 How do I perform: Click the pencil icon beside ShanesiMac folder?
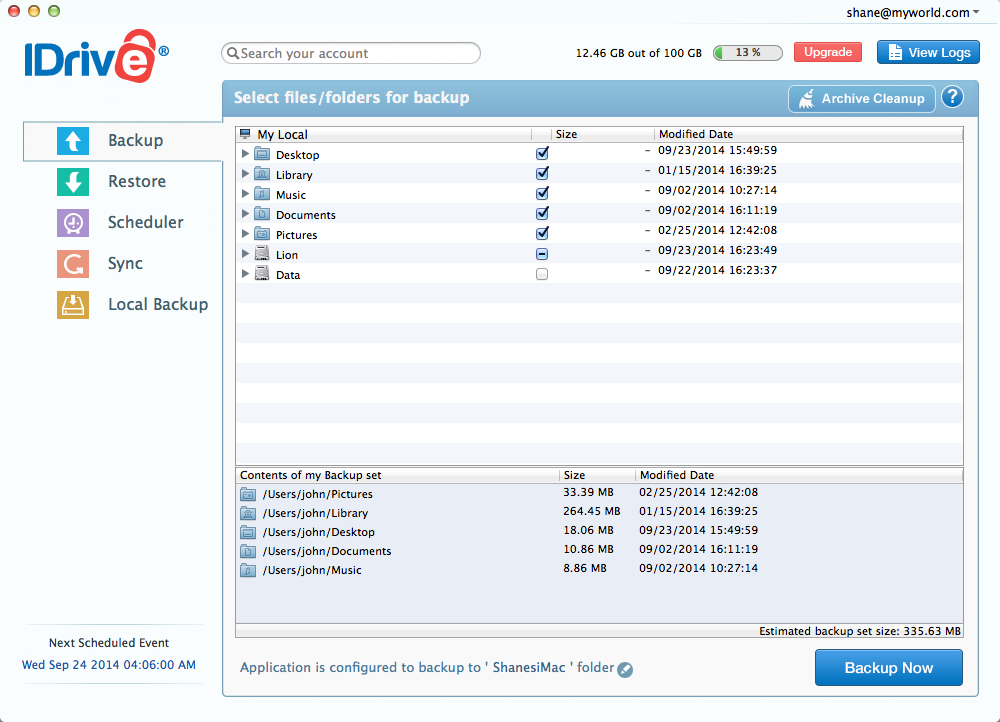point(625,669)
